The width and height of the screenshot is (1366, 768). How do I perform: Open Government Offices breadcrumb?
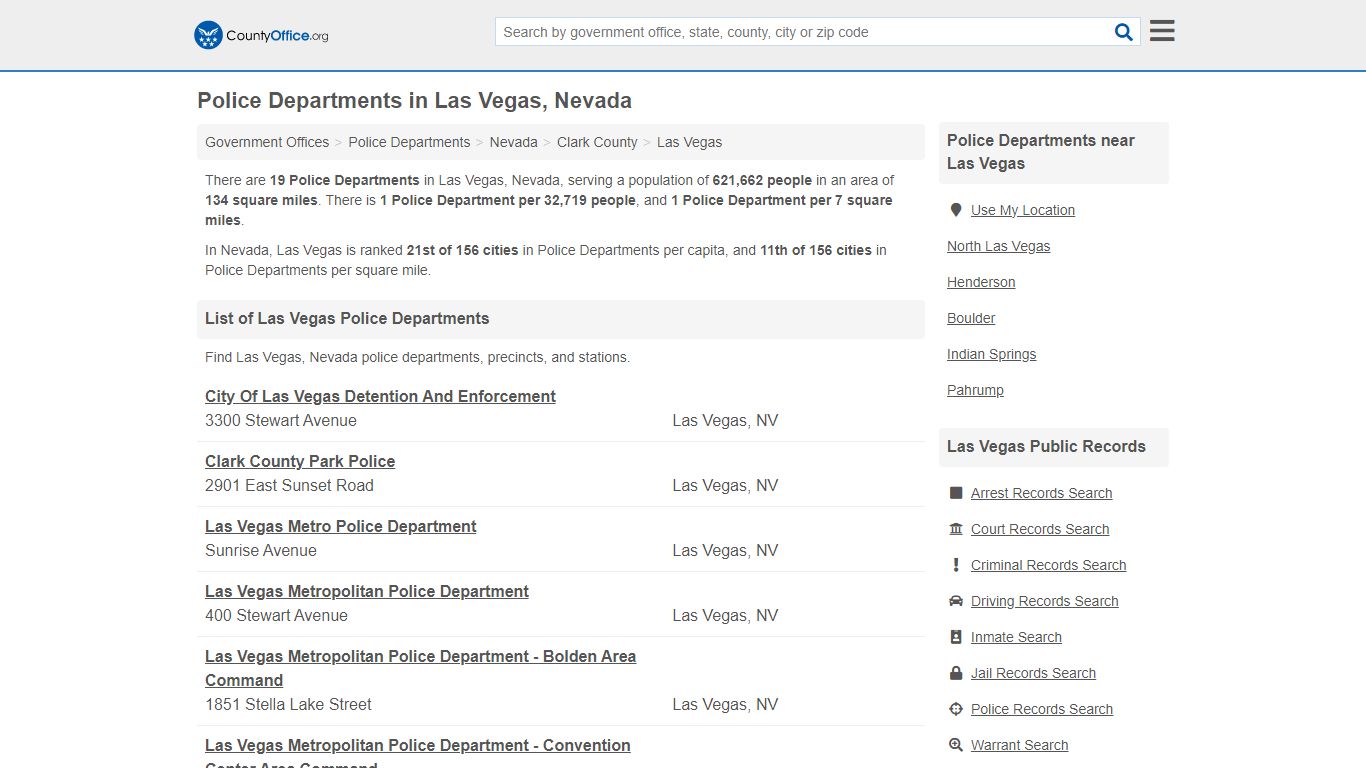(267, 142)
